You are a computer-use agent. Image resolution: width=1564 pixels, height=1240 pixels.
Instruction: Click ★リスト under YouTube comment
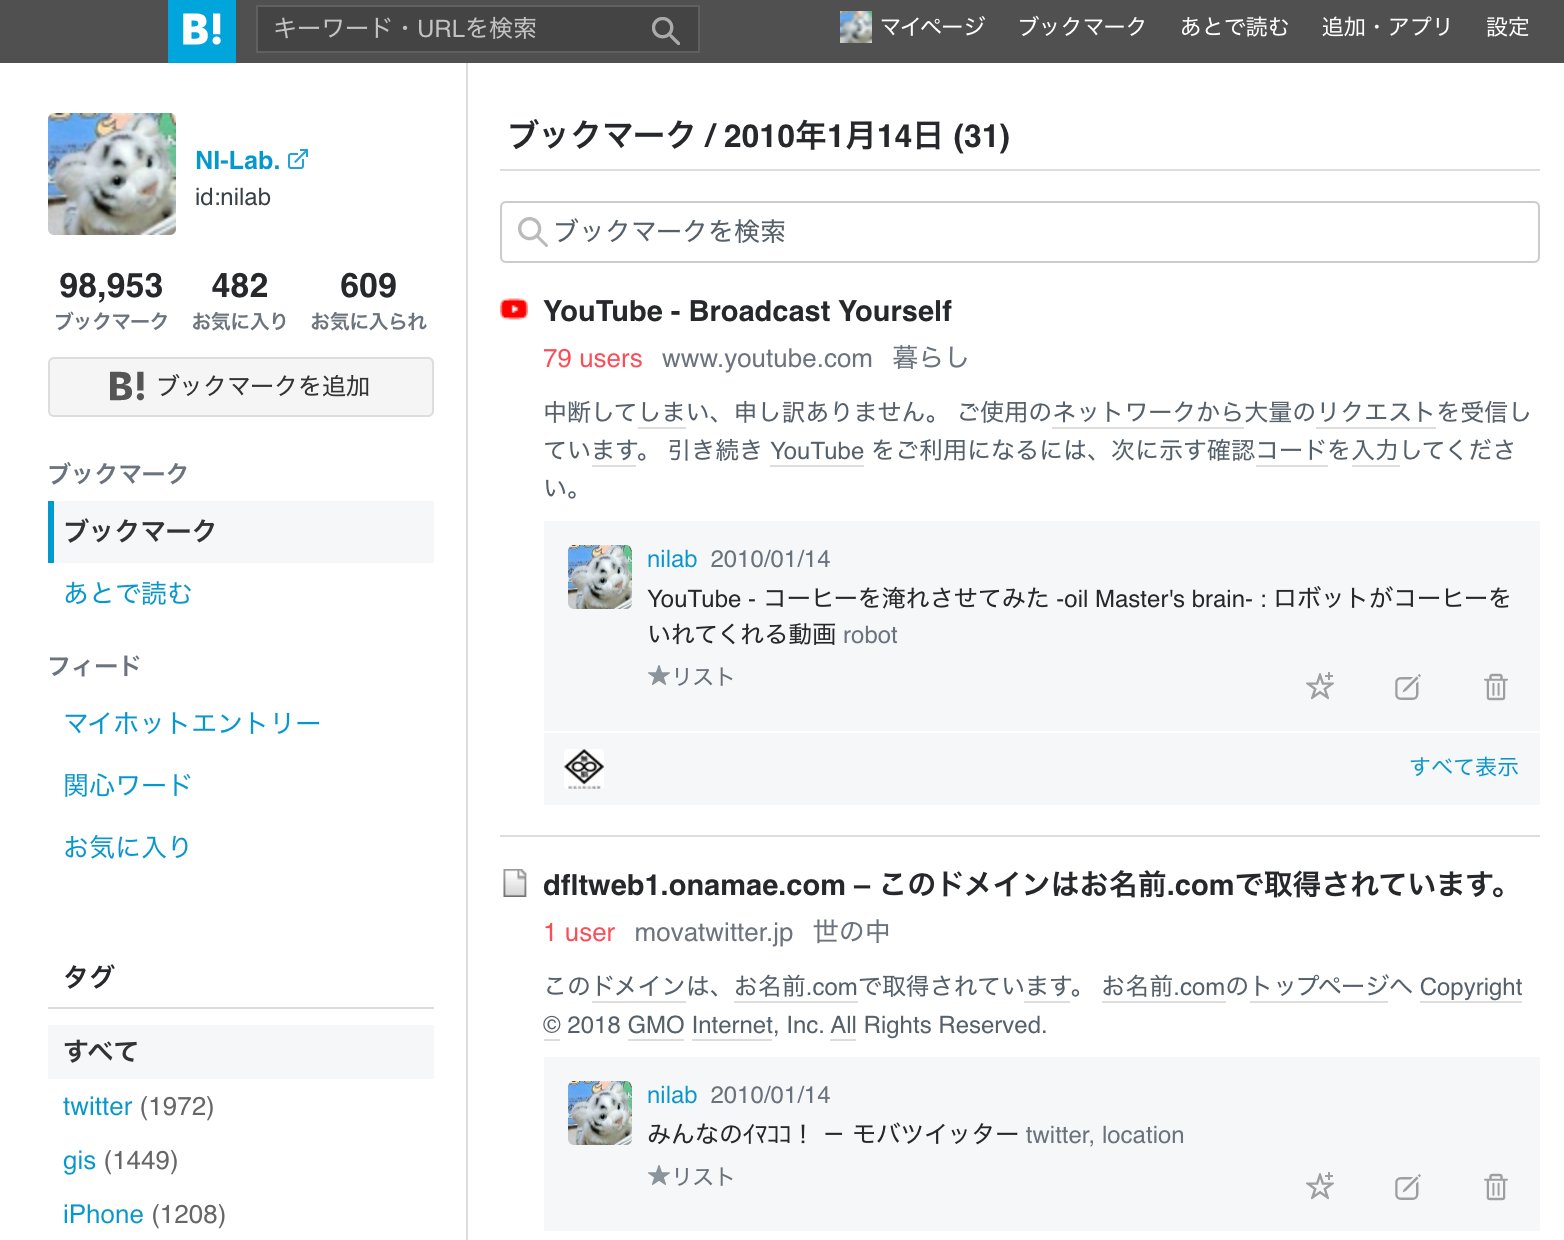click(x=691, y=677)
